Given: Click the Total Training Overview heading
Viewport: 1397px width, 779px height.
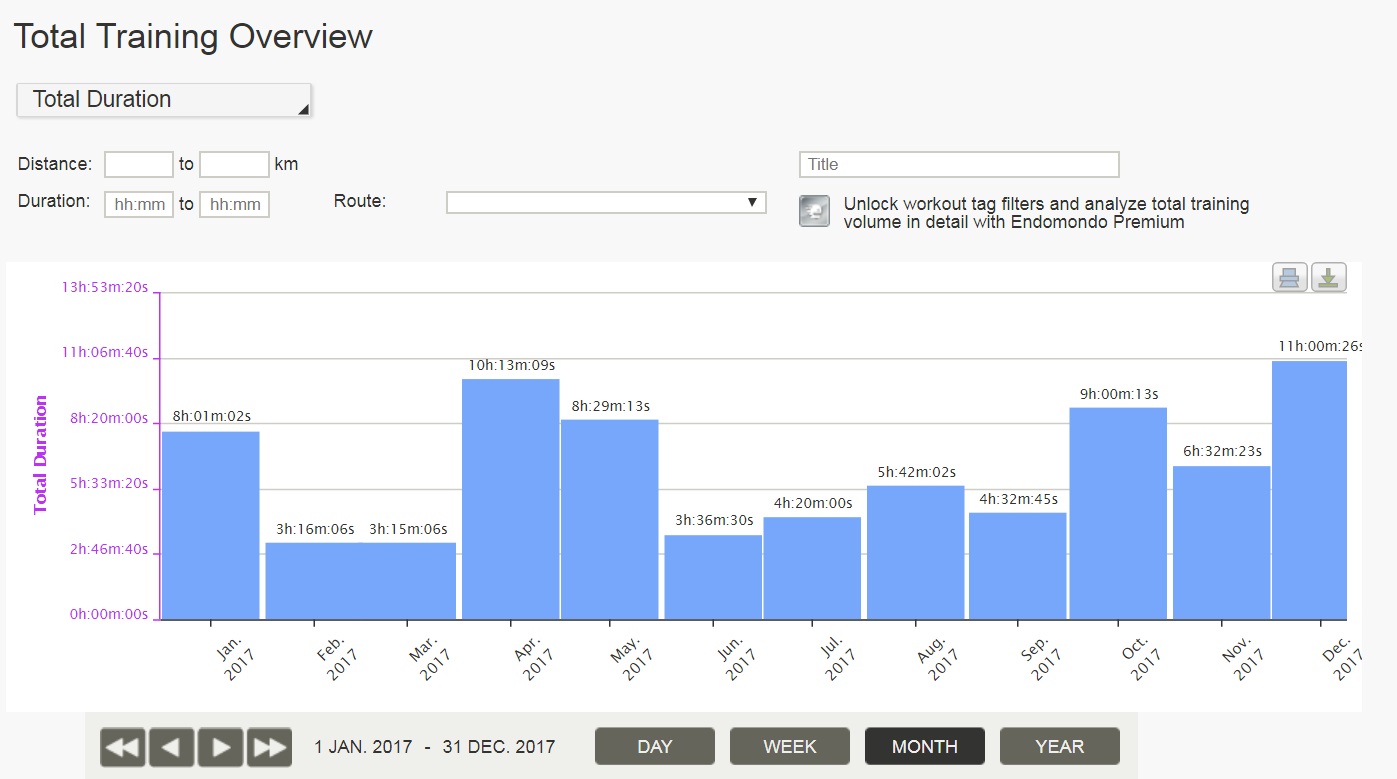Looking at the screenshot, I should 193,37.
